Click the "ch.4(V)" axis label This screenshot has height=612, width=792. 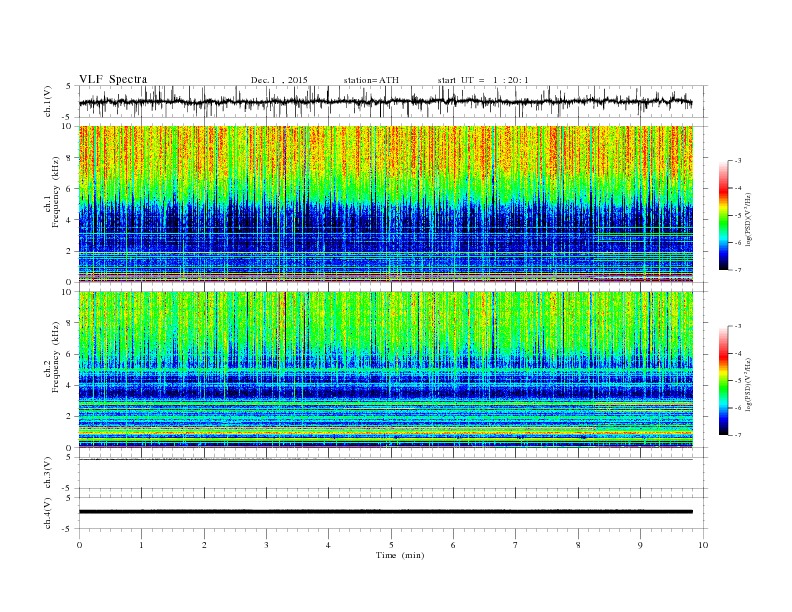click(48, 514)
